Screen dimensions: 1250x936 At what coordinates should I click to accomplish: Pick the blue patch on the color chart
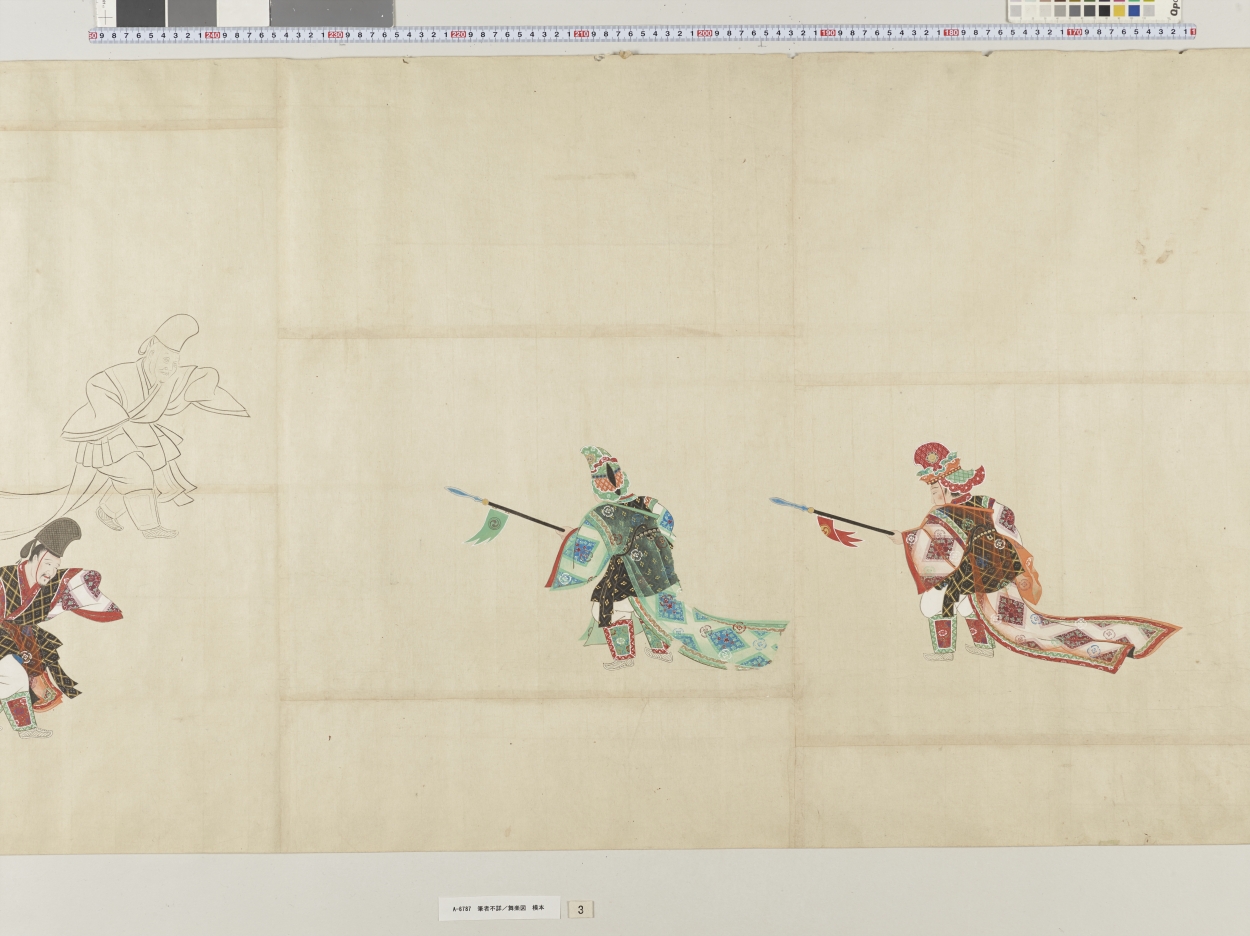click(1133, 11)
